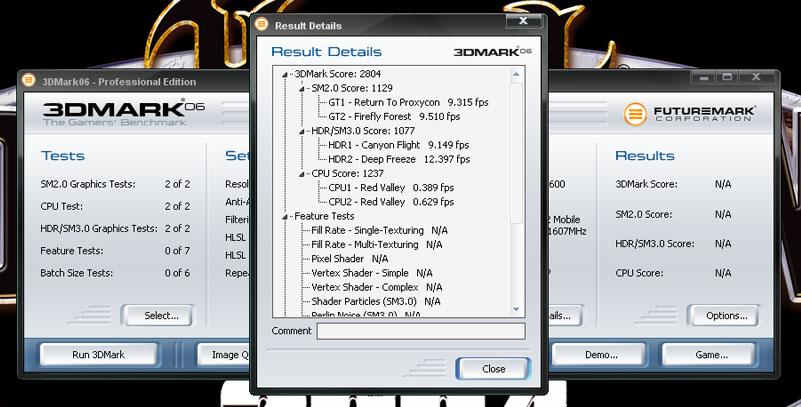Collapse the SM2.0 Score node
Screen dimensions: 801x407
(x=302, y=89)
